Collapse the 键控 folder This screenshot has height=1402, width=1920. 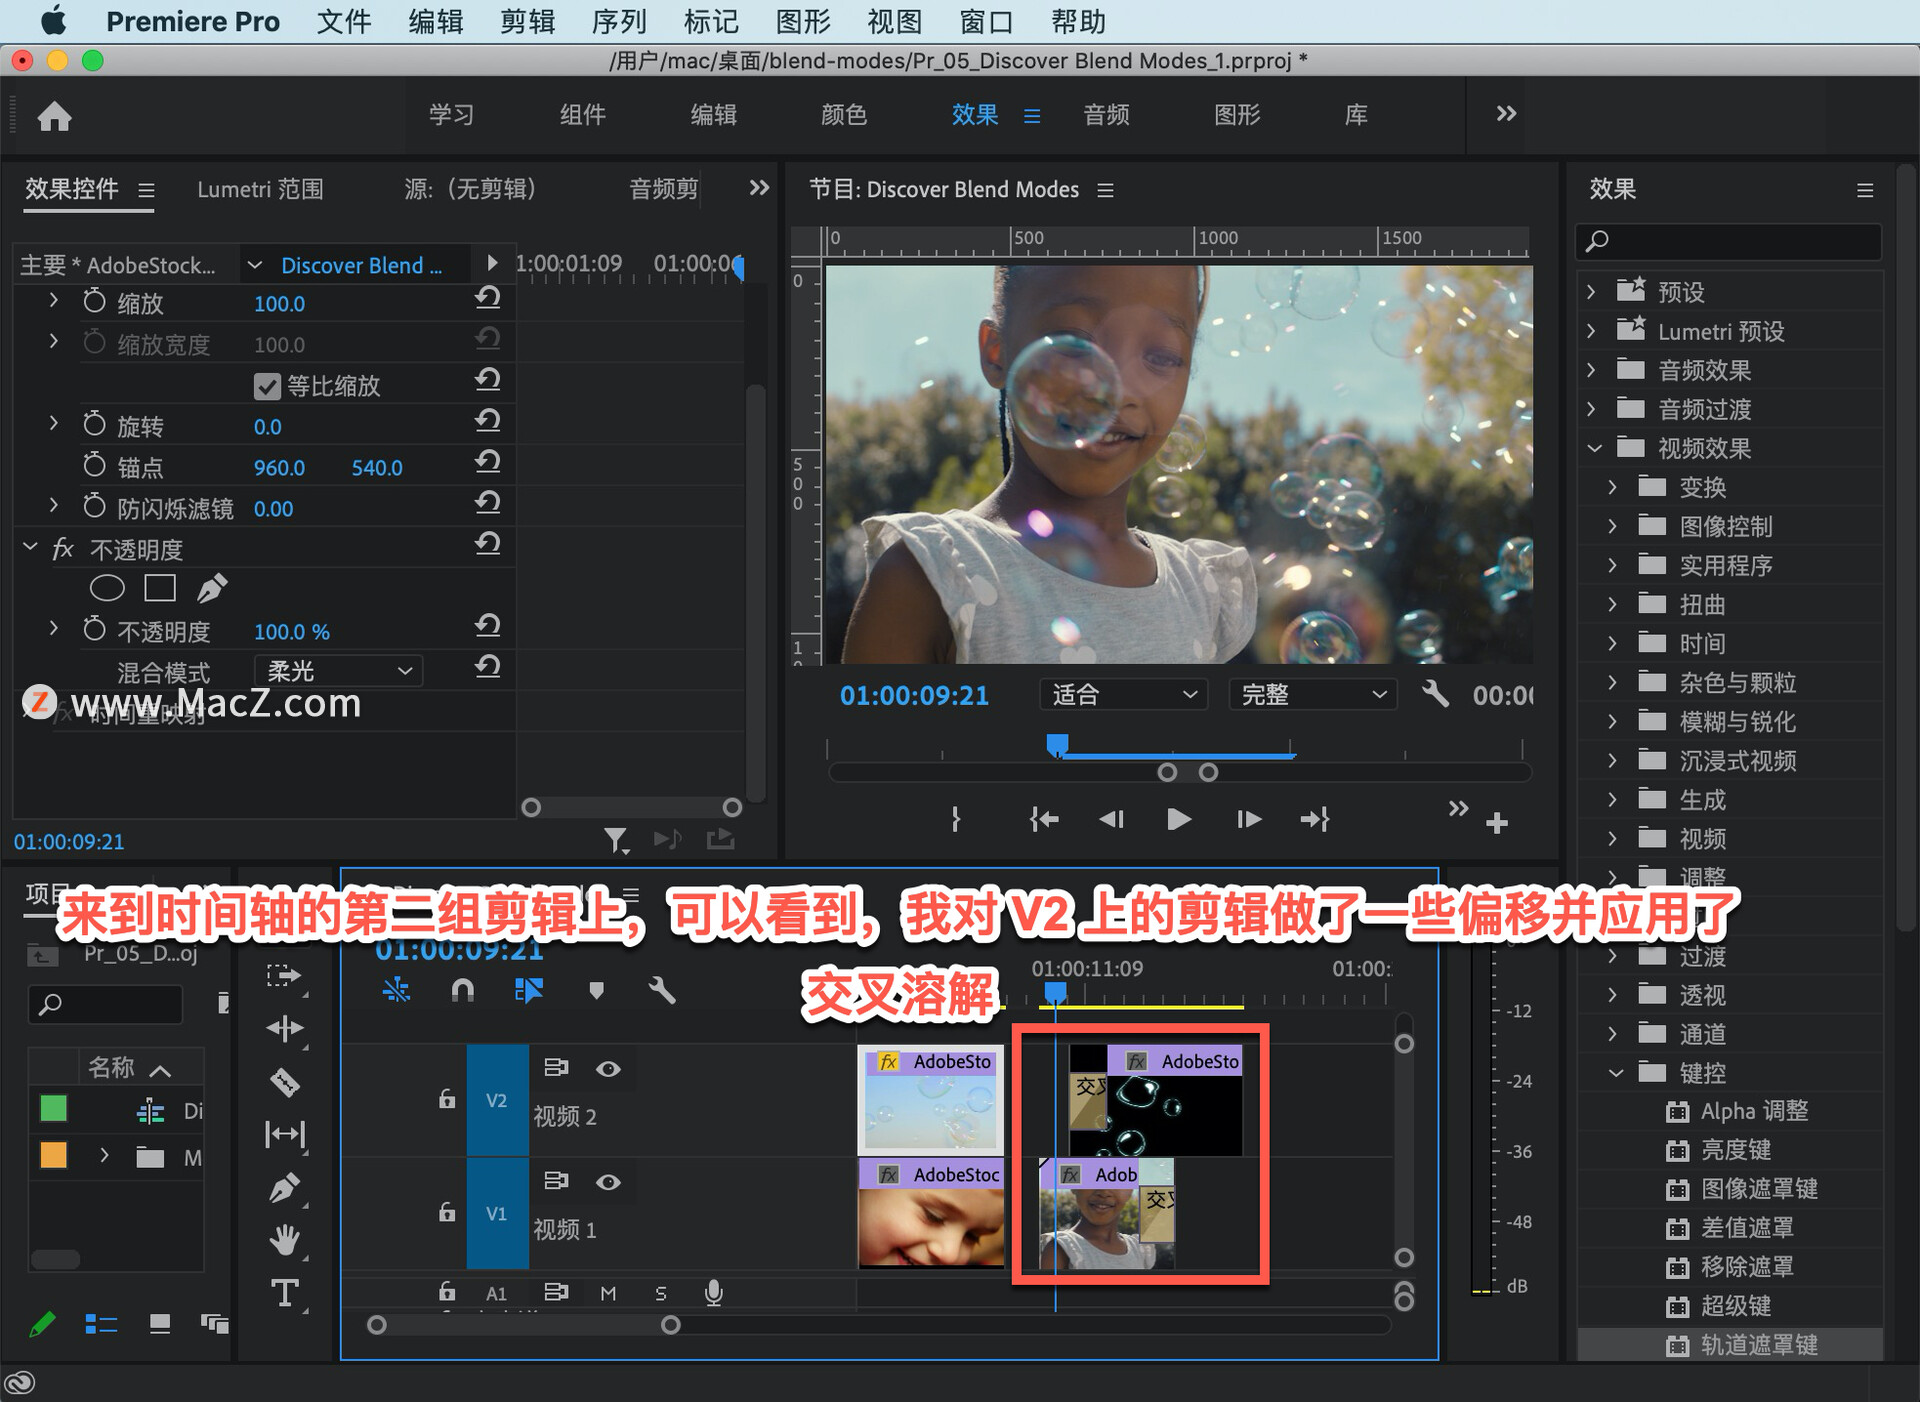click(1615, 1073)
